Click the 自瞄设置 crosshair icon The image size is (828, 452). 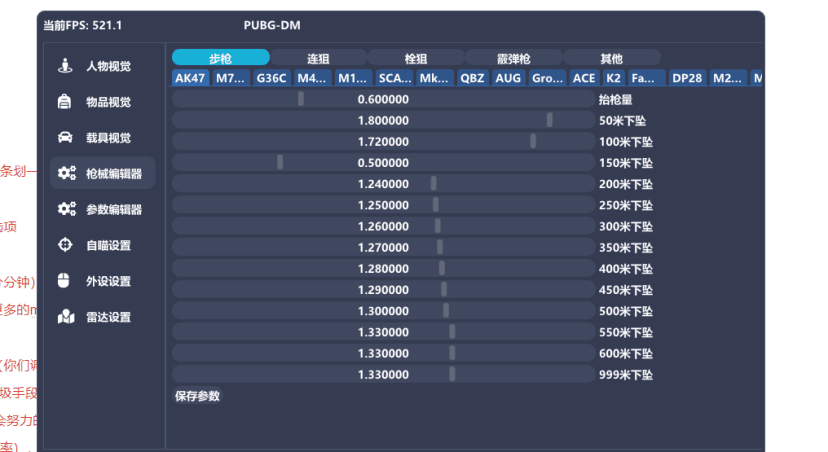click(65, 245)
